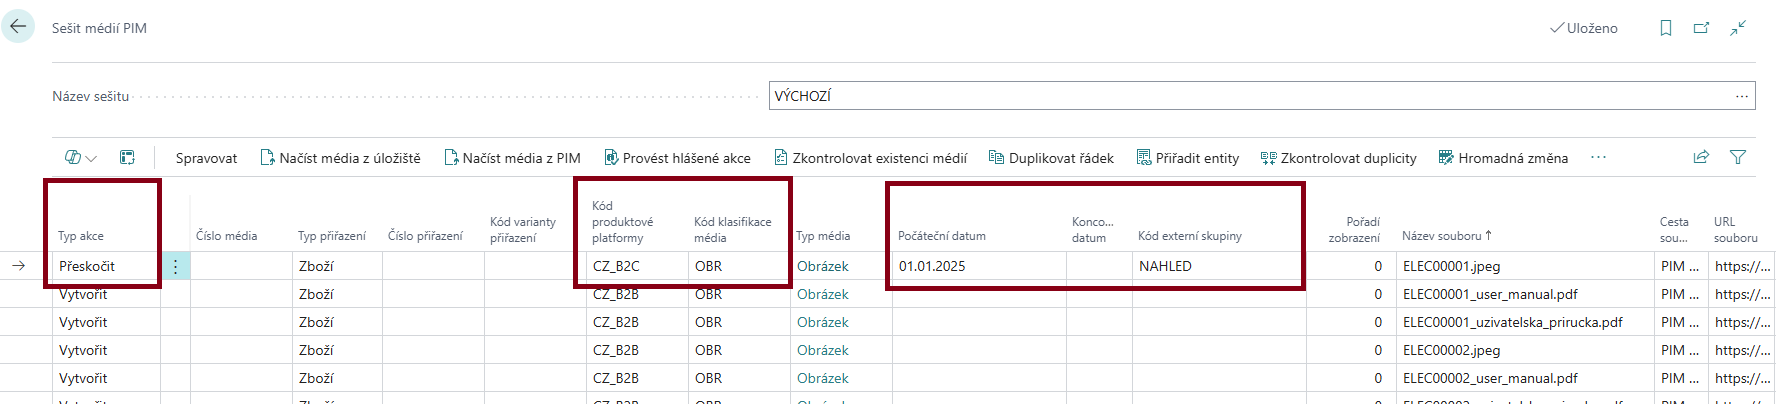The image size is (1776, 404).
Task: Click the bookmark icon
Action: [1666, 28]
